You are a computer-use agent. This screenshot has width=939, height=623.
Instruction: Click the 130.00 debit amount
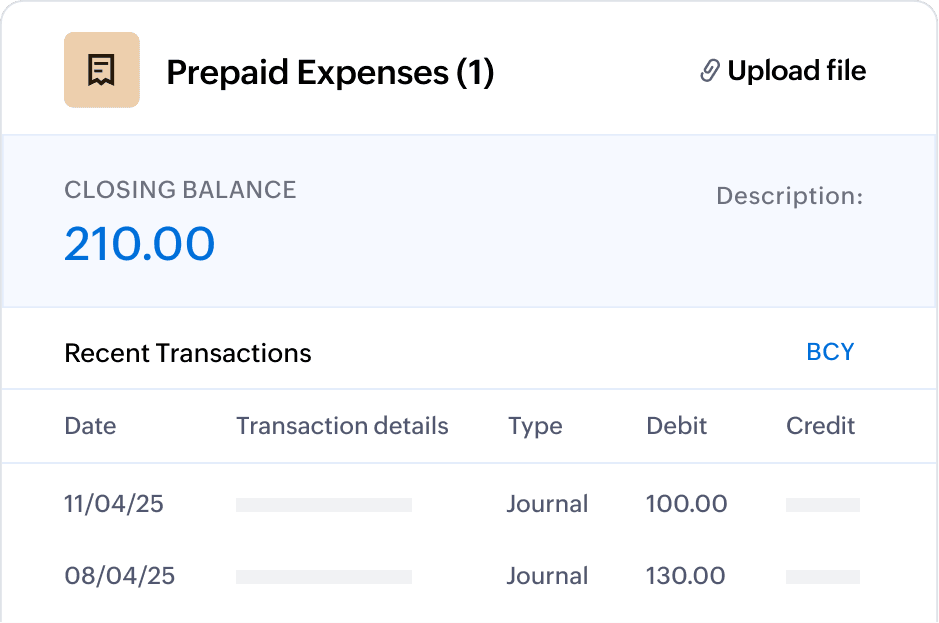[686, 576]
